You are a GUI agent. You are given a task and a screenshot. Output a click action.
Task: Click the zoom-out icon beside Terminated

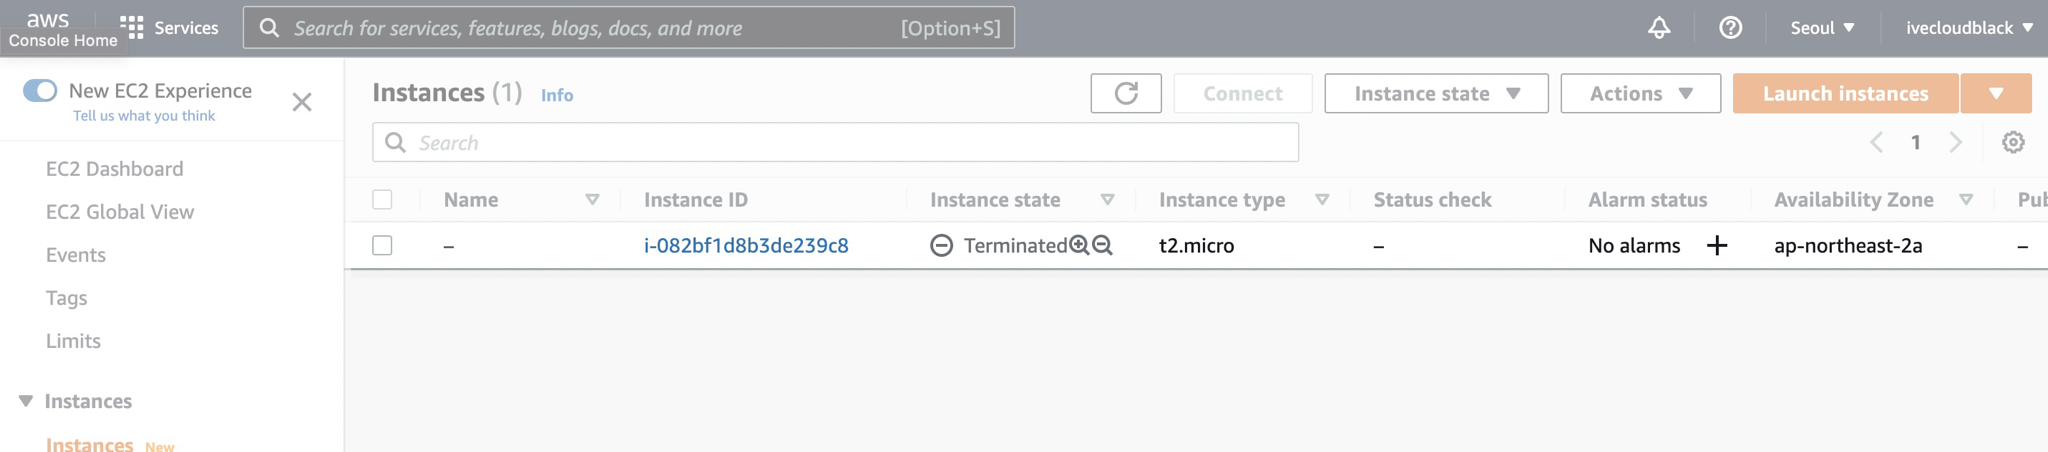click(1102, 245)
